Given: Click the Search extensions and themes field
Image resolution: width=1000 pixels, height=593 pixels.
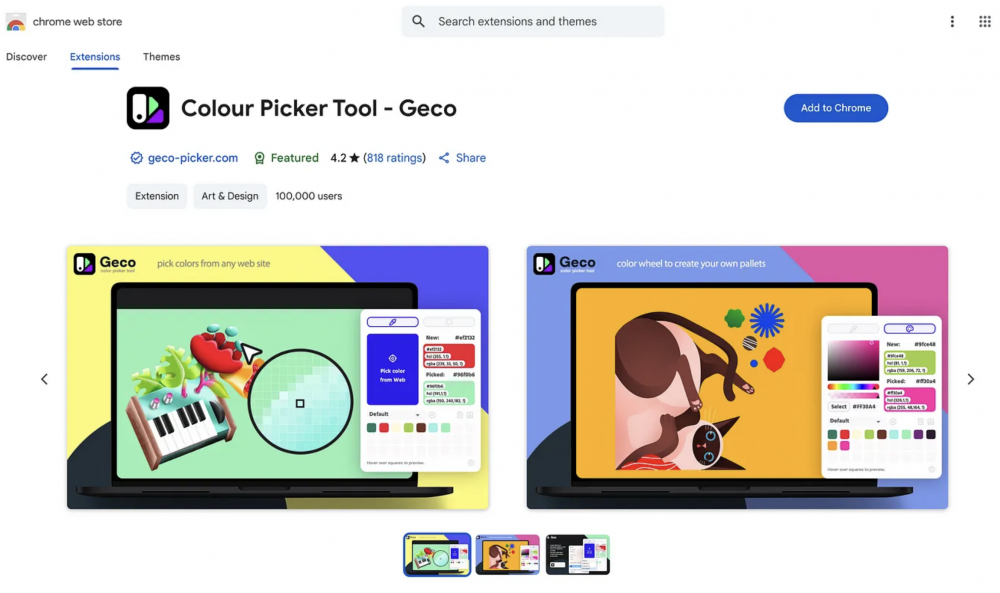Looking at the screenshot, I should click(x=533, y=22).
